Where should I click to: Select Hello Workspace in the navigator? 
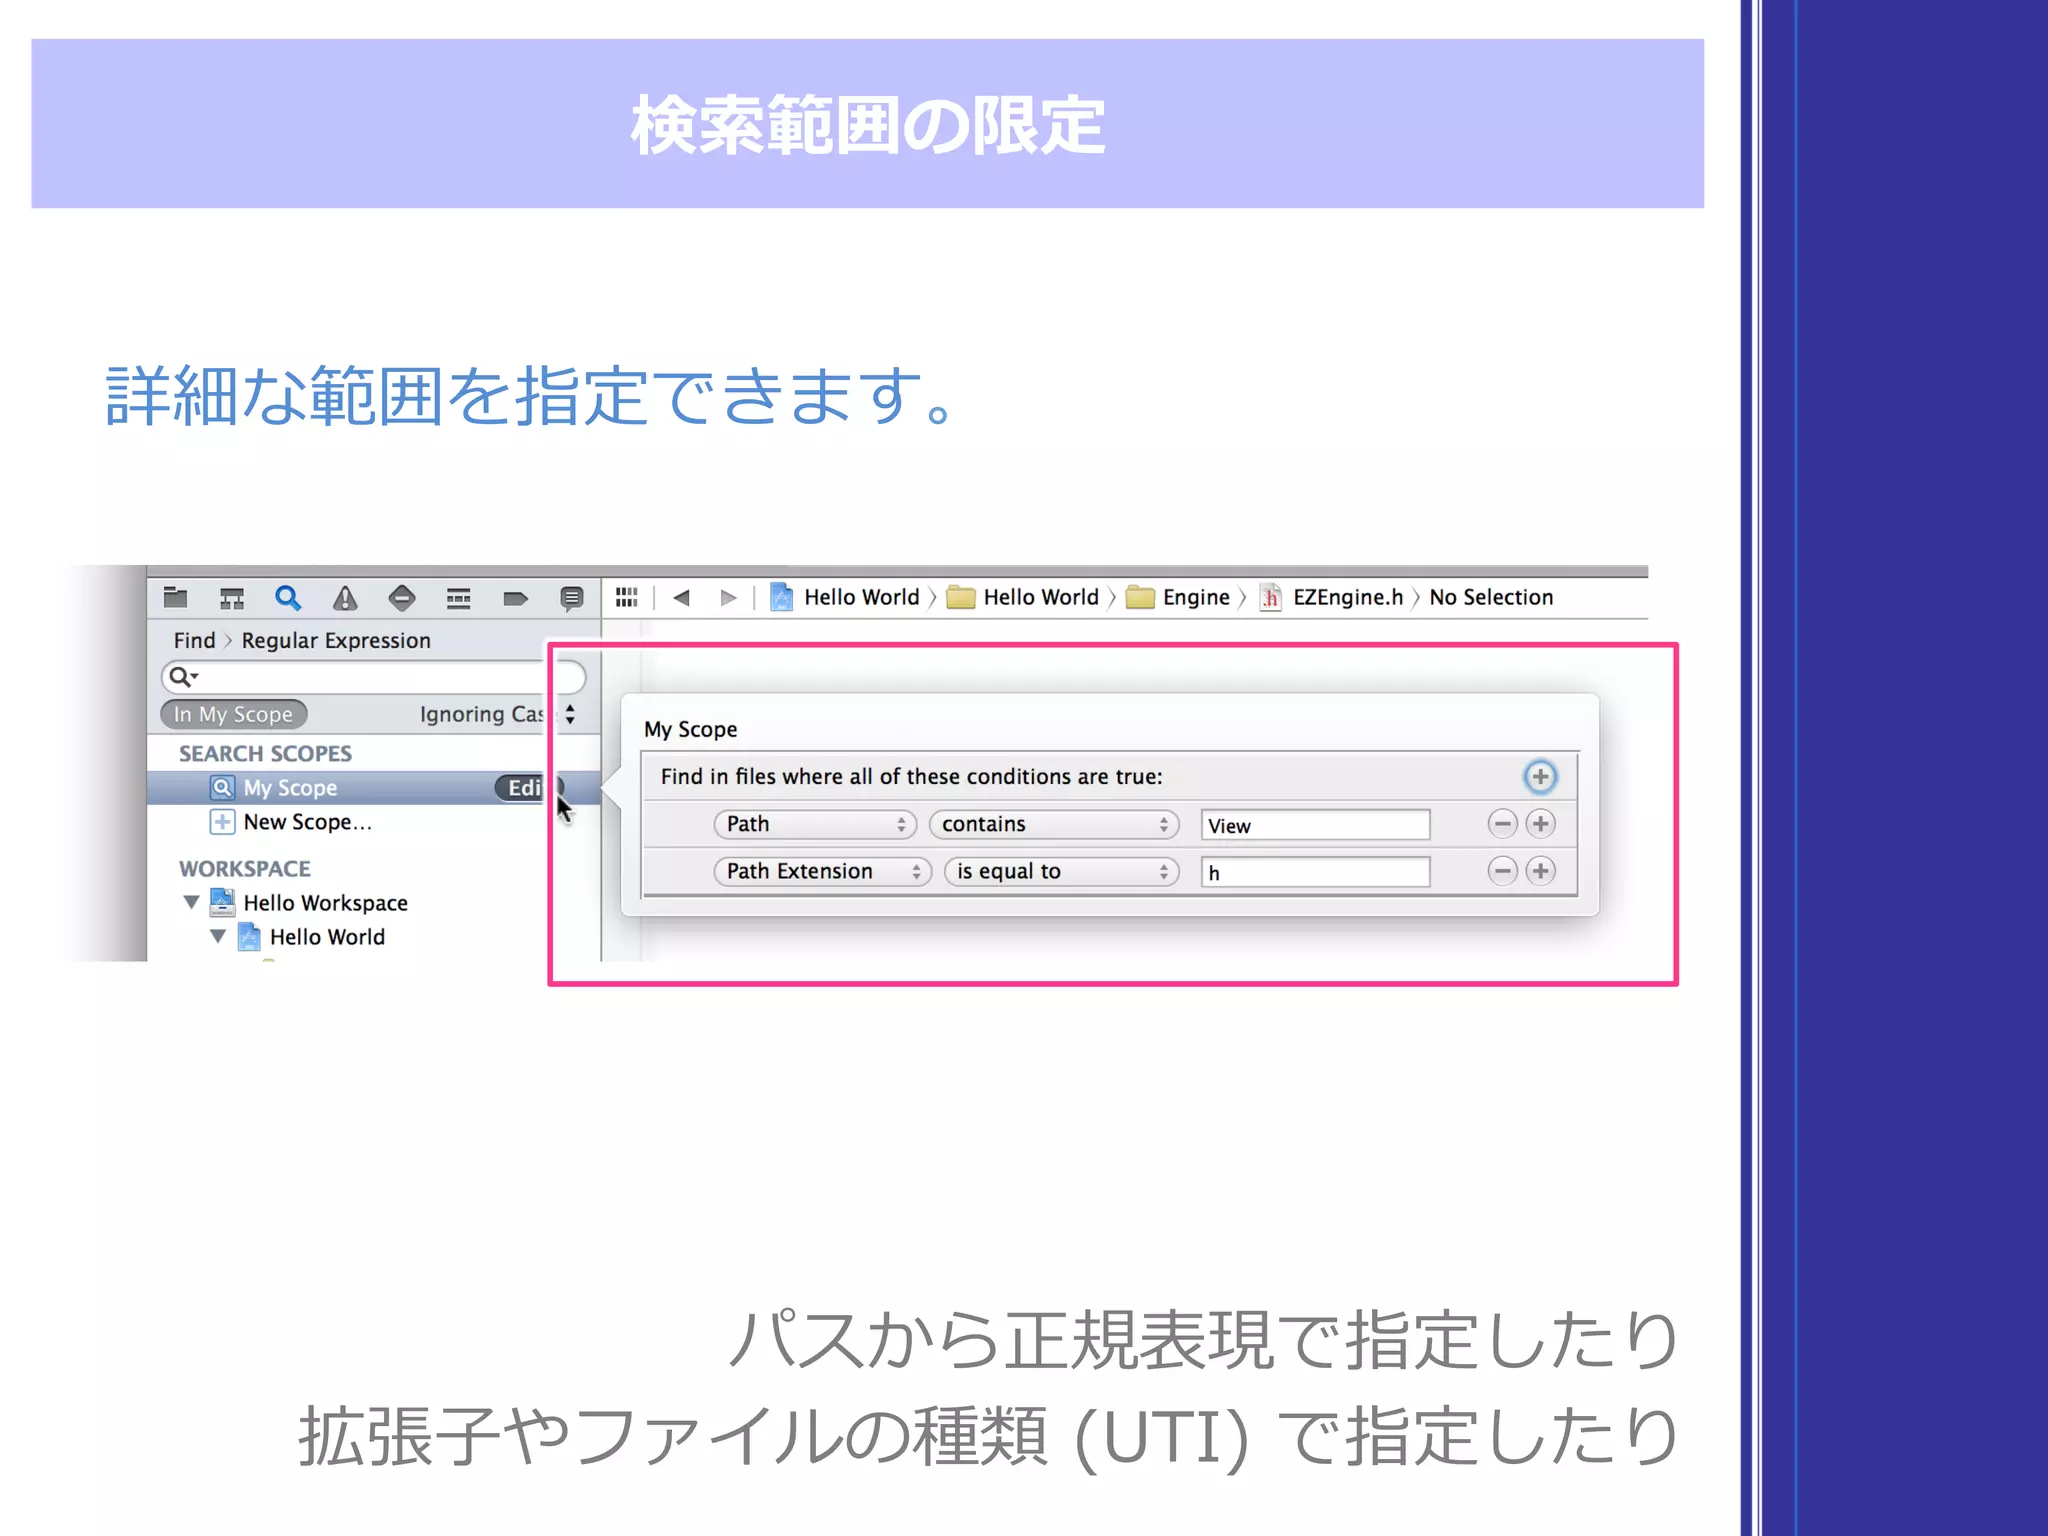(326, 903)
